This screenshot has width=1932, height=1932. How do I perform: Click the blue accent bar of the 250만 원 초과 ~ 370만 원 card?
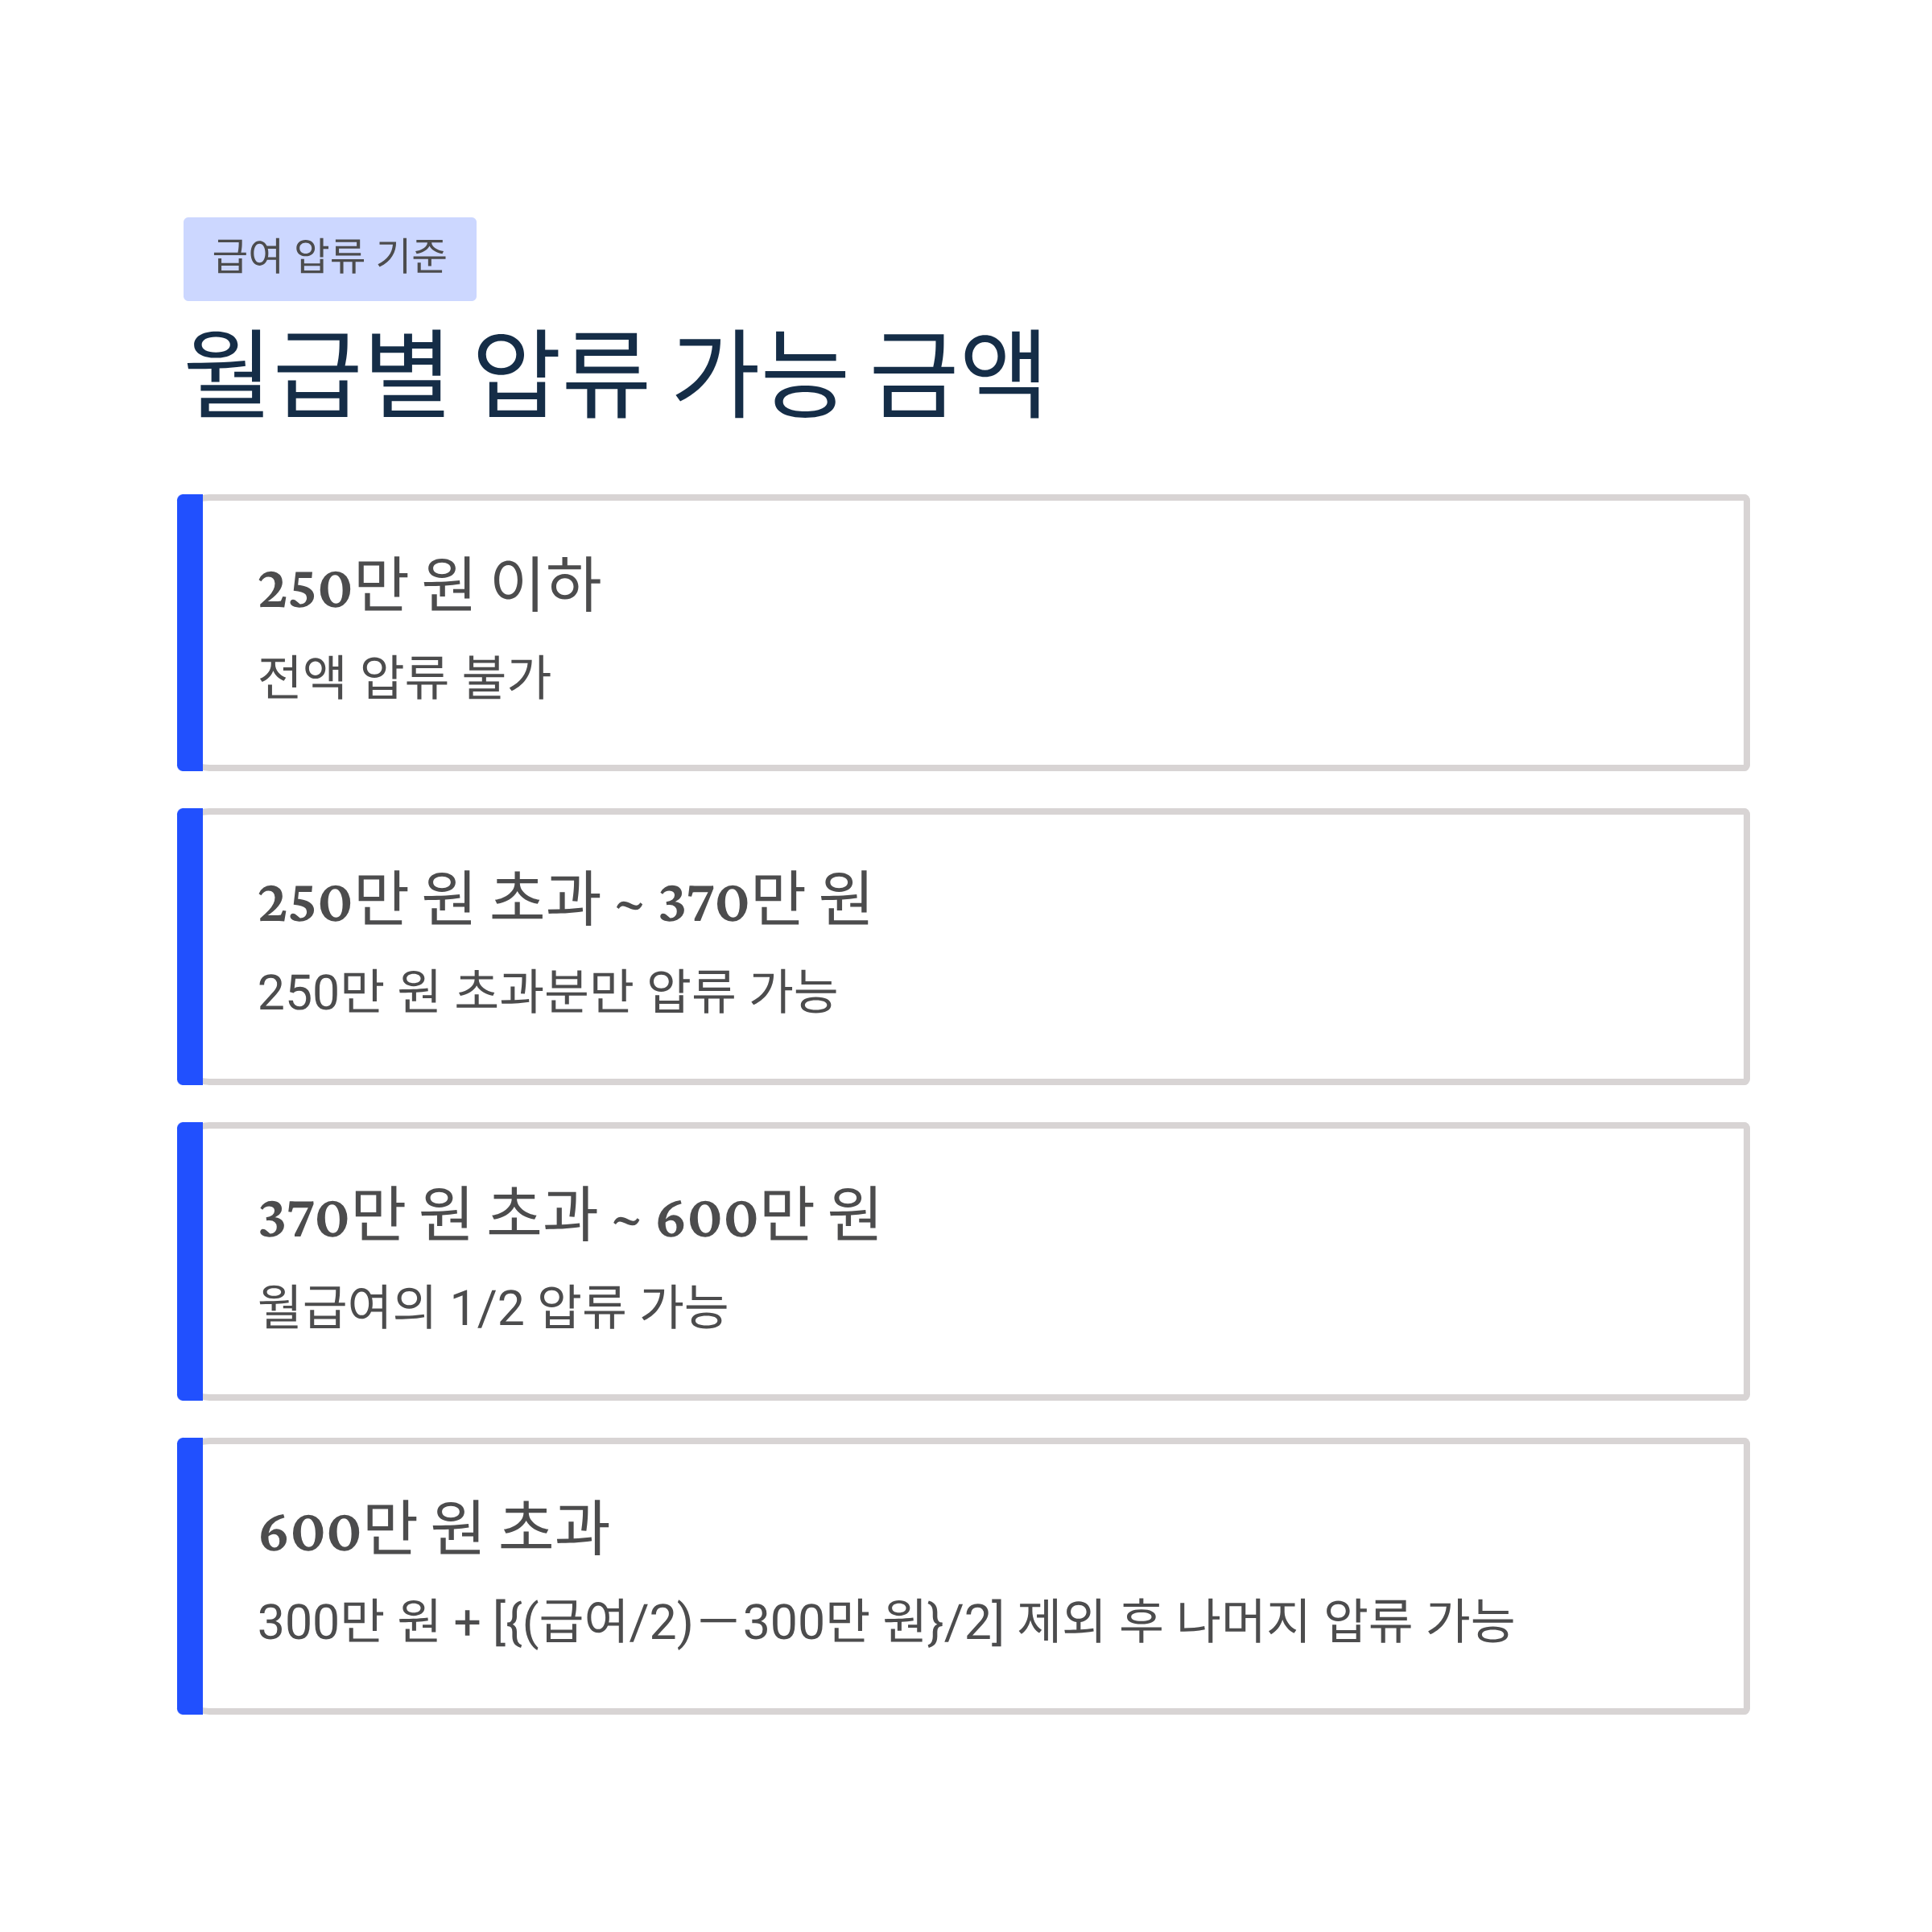coord(190,946)
